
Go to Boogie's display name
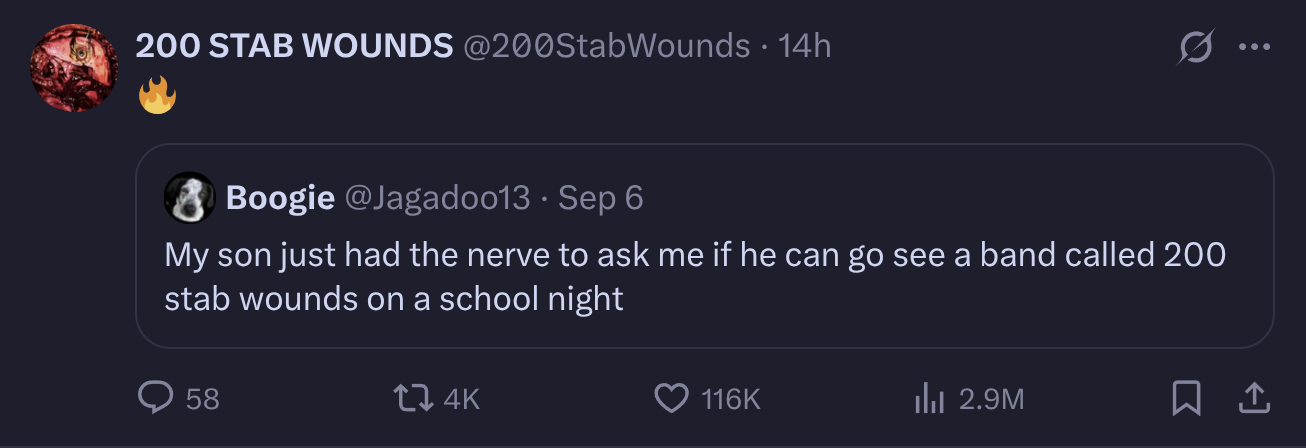(281, 198)
